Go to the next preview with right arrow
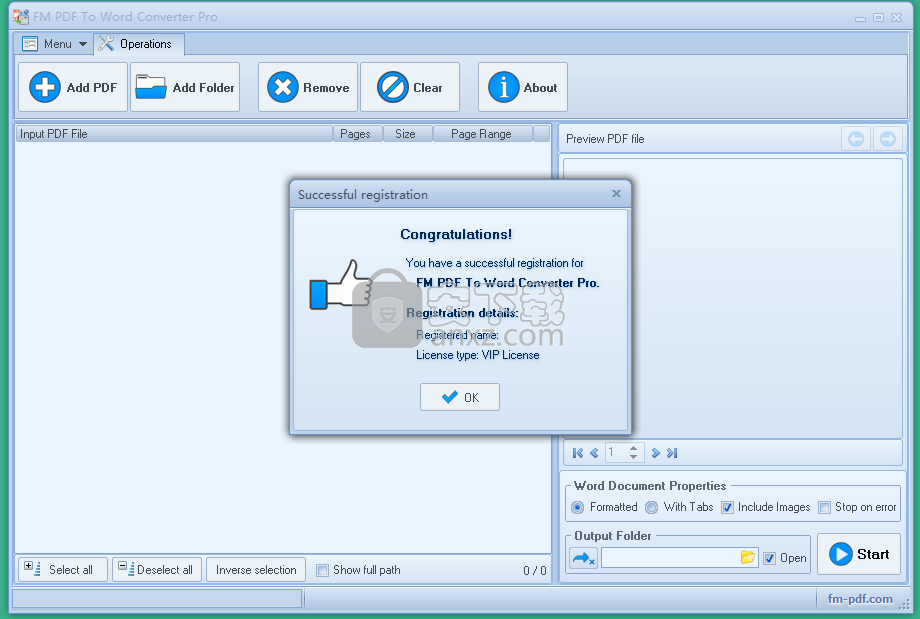 [x=888, y=139]
